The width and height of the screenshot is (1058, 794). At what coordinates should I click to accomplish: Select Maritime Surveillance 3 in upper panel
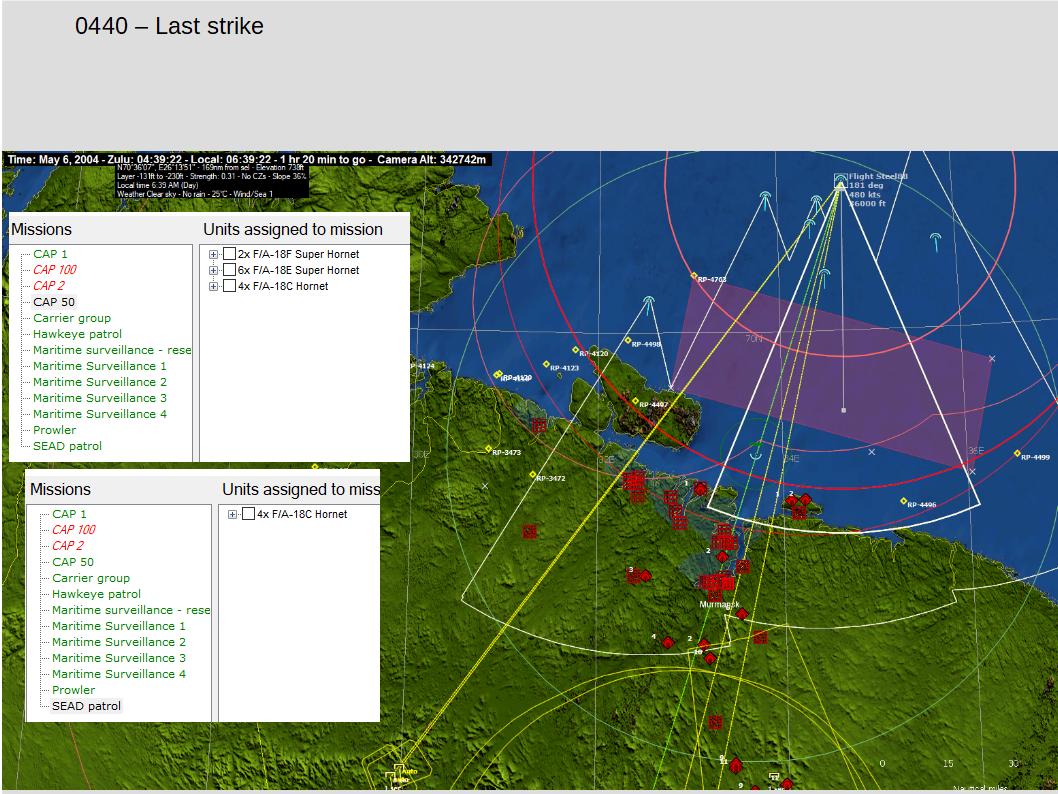point(99,398)
